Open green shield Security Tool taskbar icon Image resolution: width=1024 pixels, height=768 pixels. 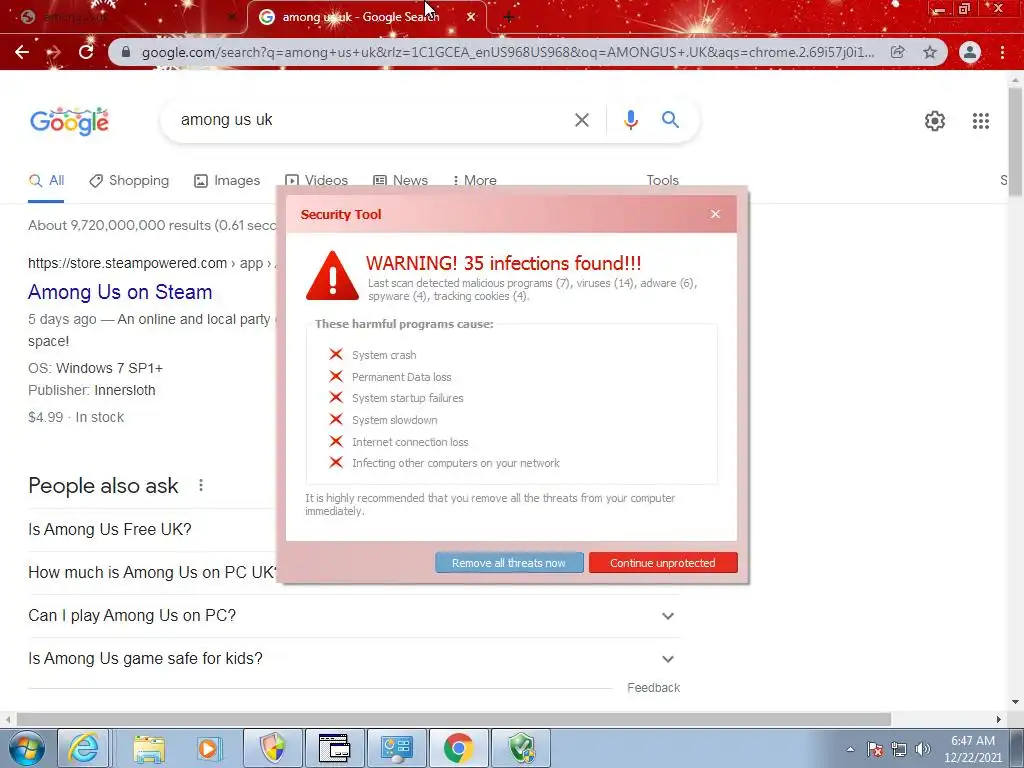tap(521, 748)
